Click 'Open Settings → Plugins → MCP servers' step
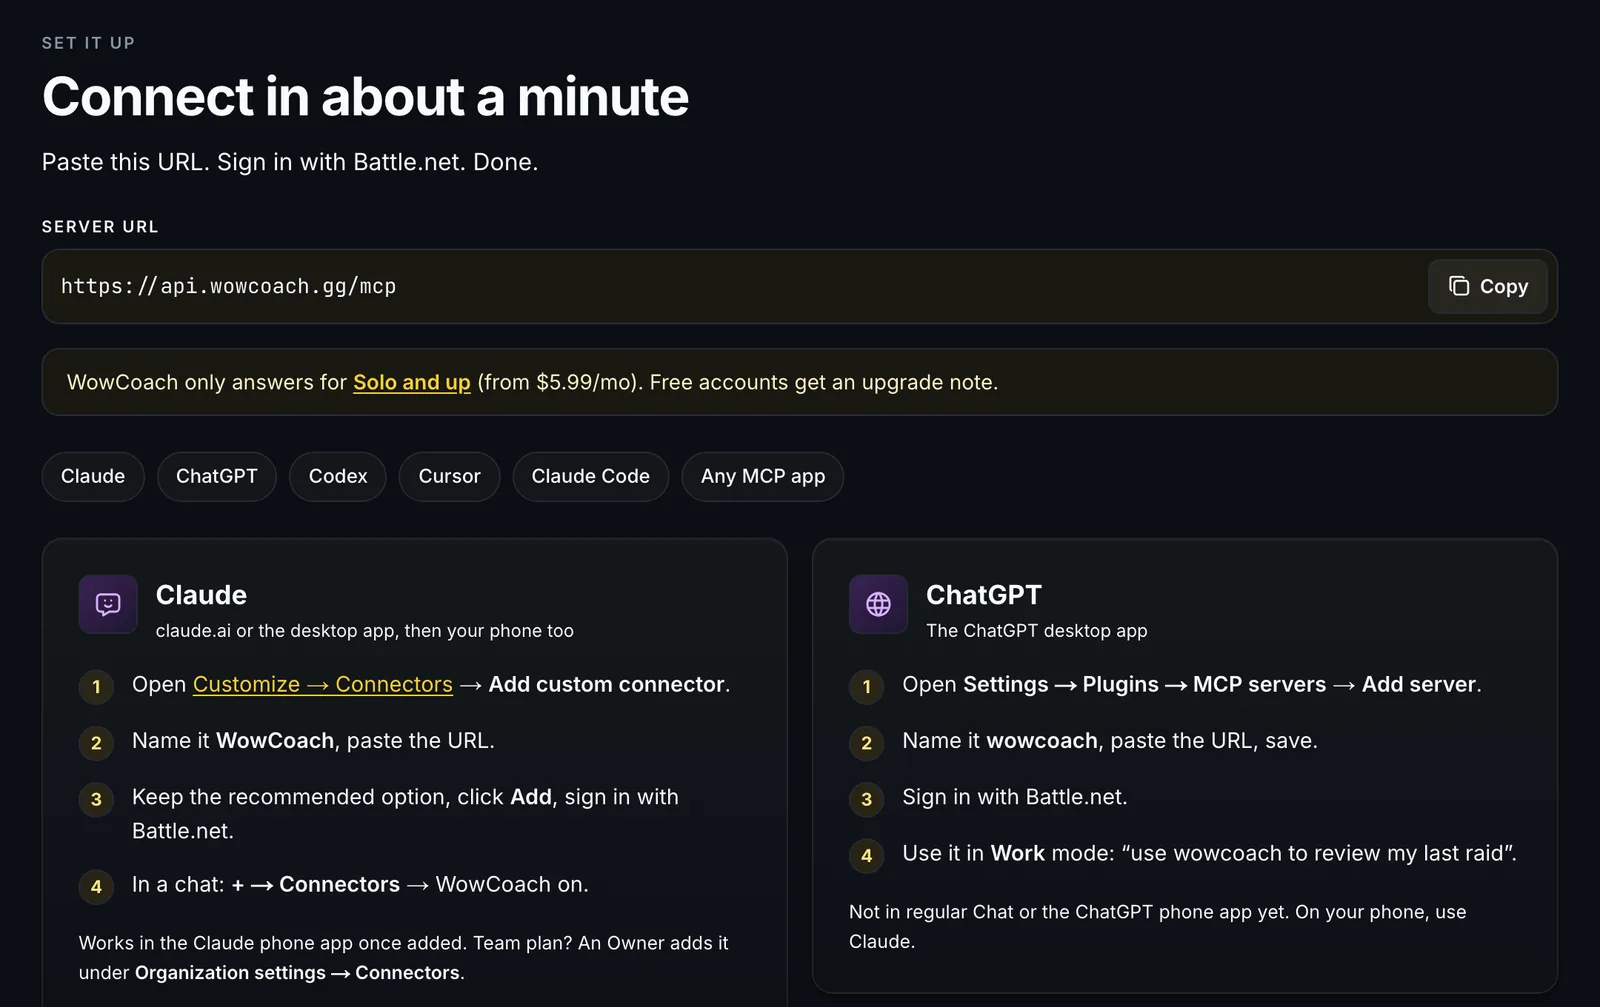This screenshot has width=1600, height=1007. [x=1192, y=684]
